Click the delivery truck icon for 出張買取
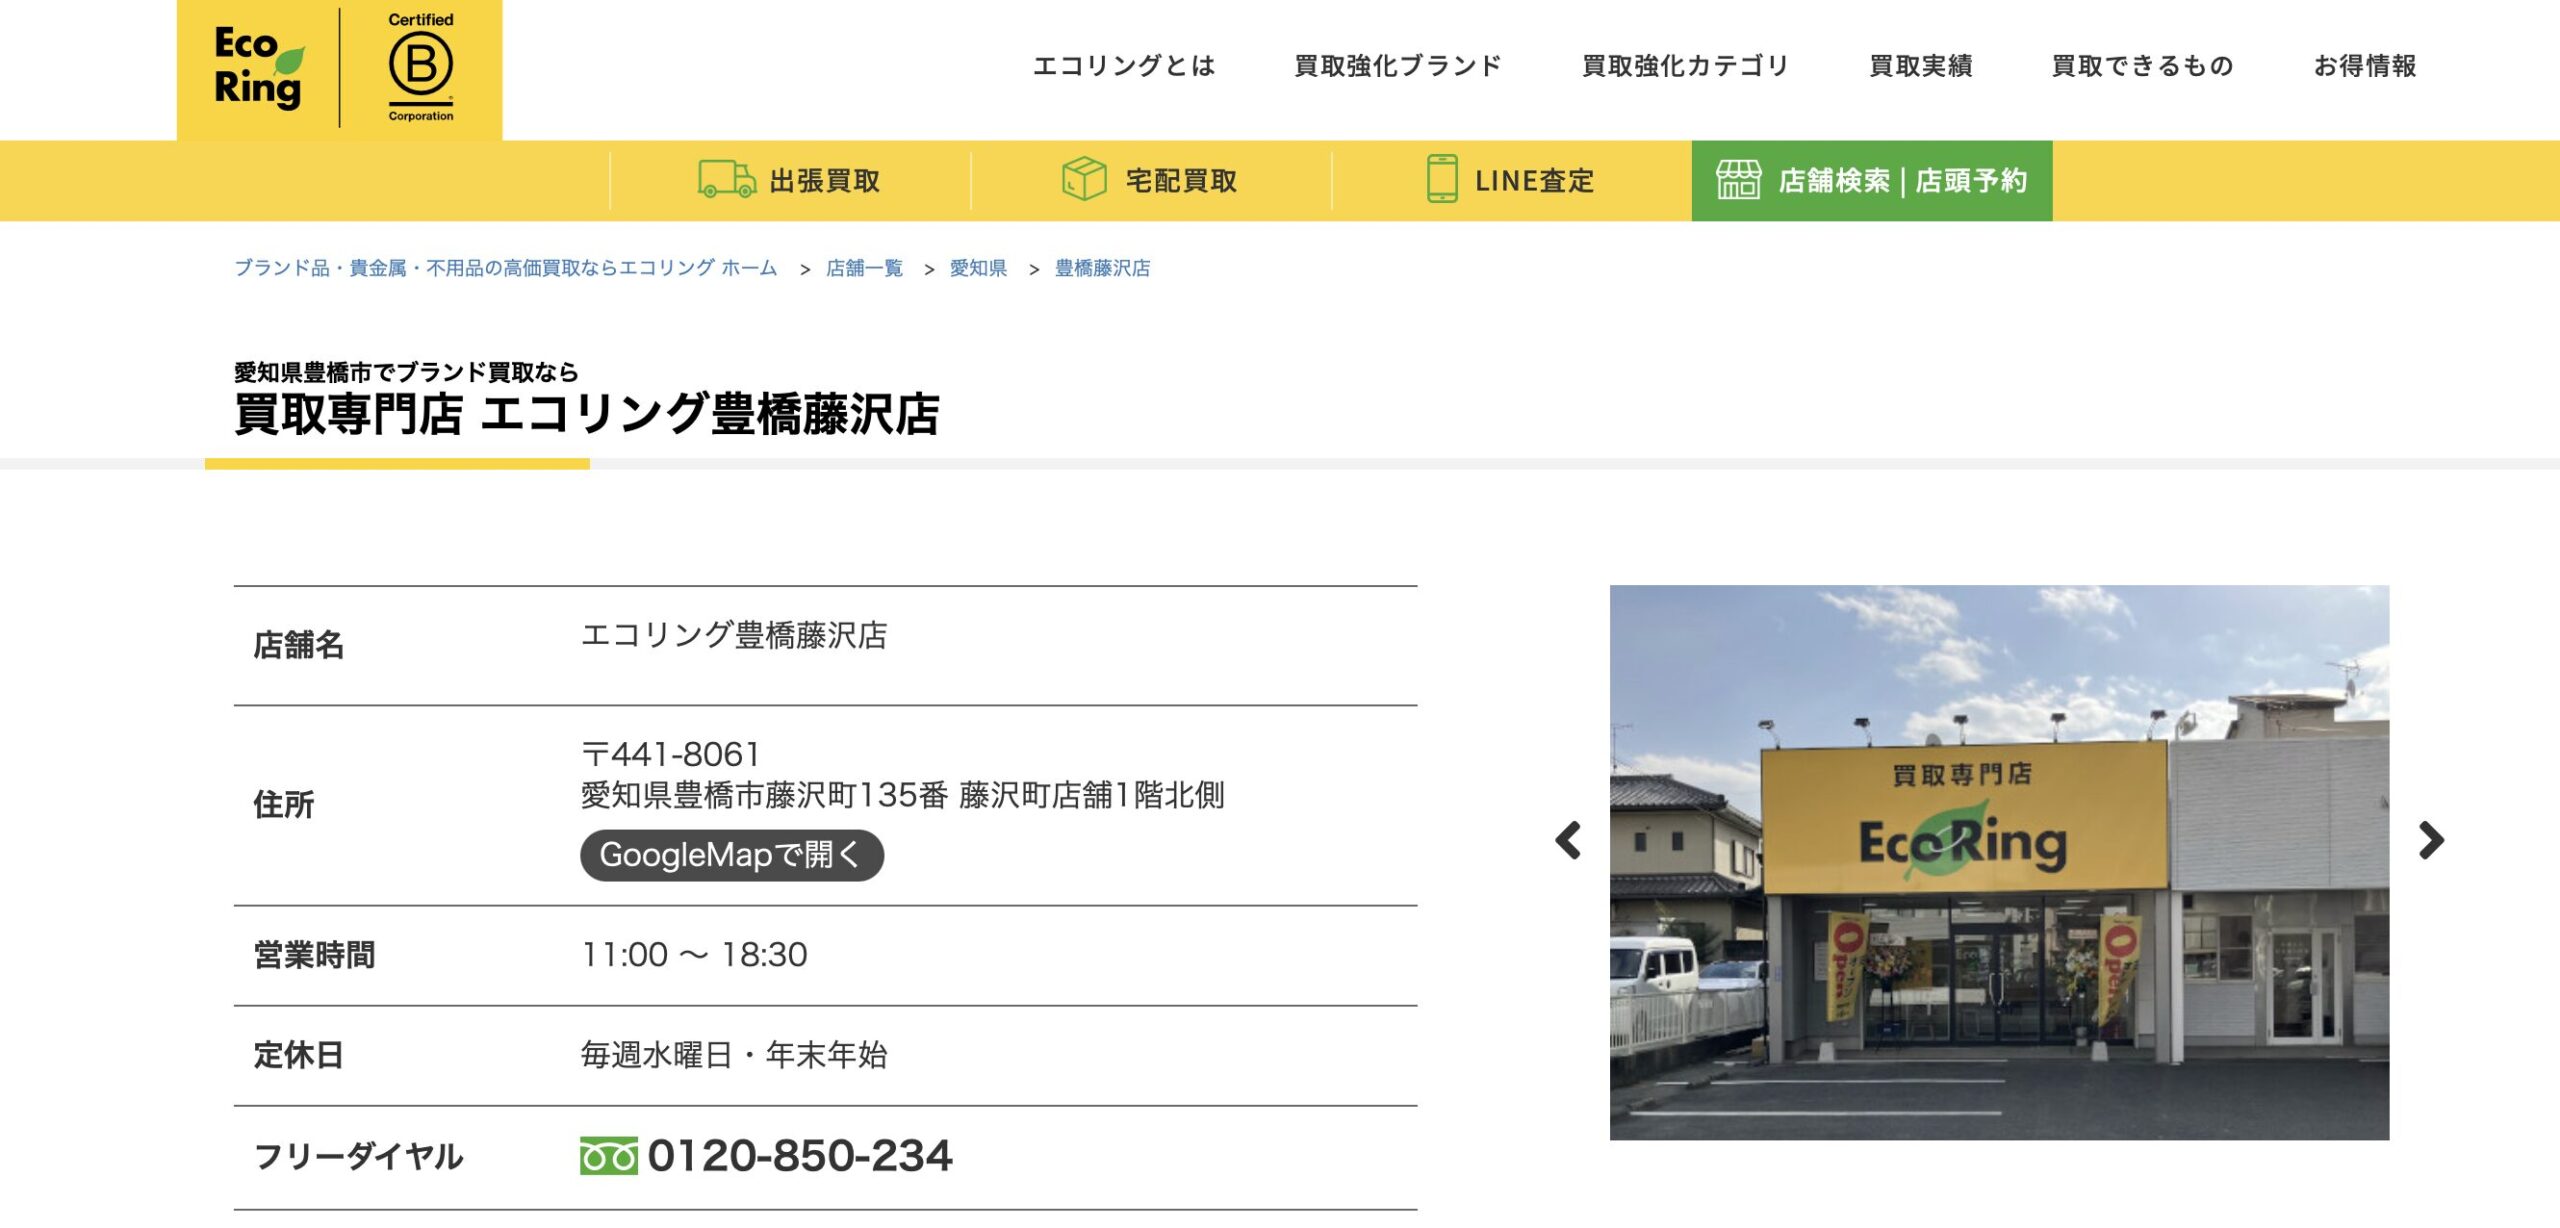The width and height of the screenshot is (2560, 1228). (x=727, y=179)
